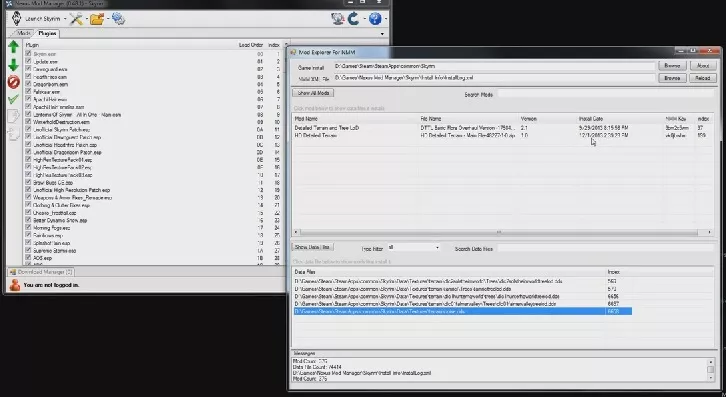This screenshot has height=397, width=726.
Task: Sort by the Load Order column header
Action: 250,45
